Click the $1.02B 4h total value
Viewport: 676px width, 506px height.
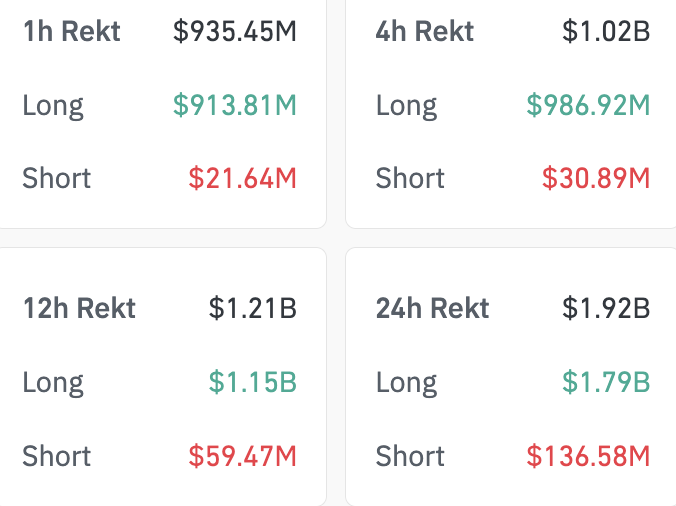[x=606, y=32]
